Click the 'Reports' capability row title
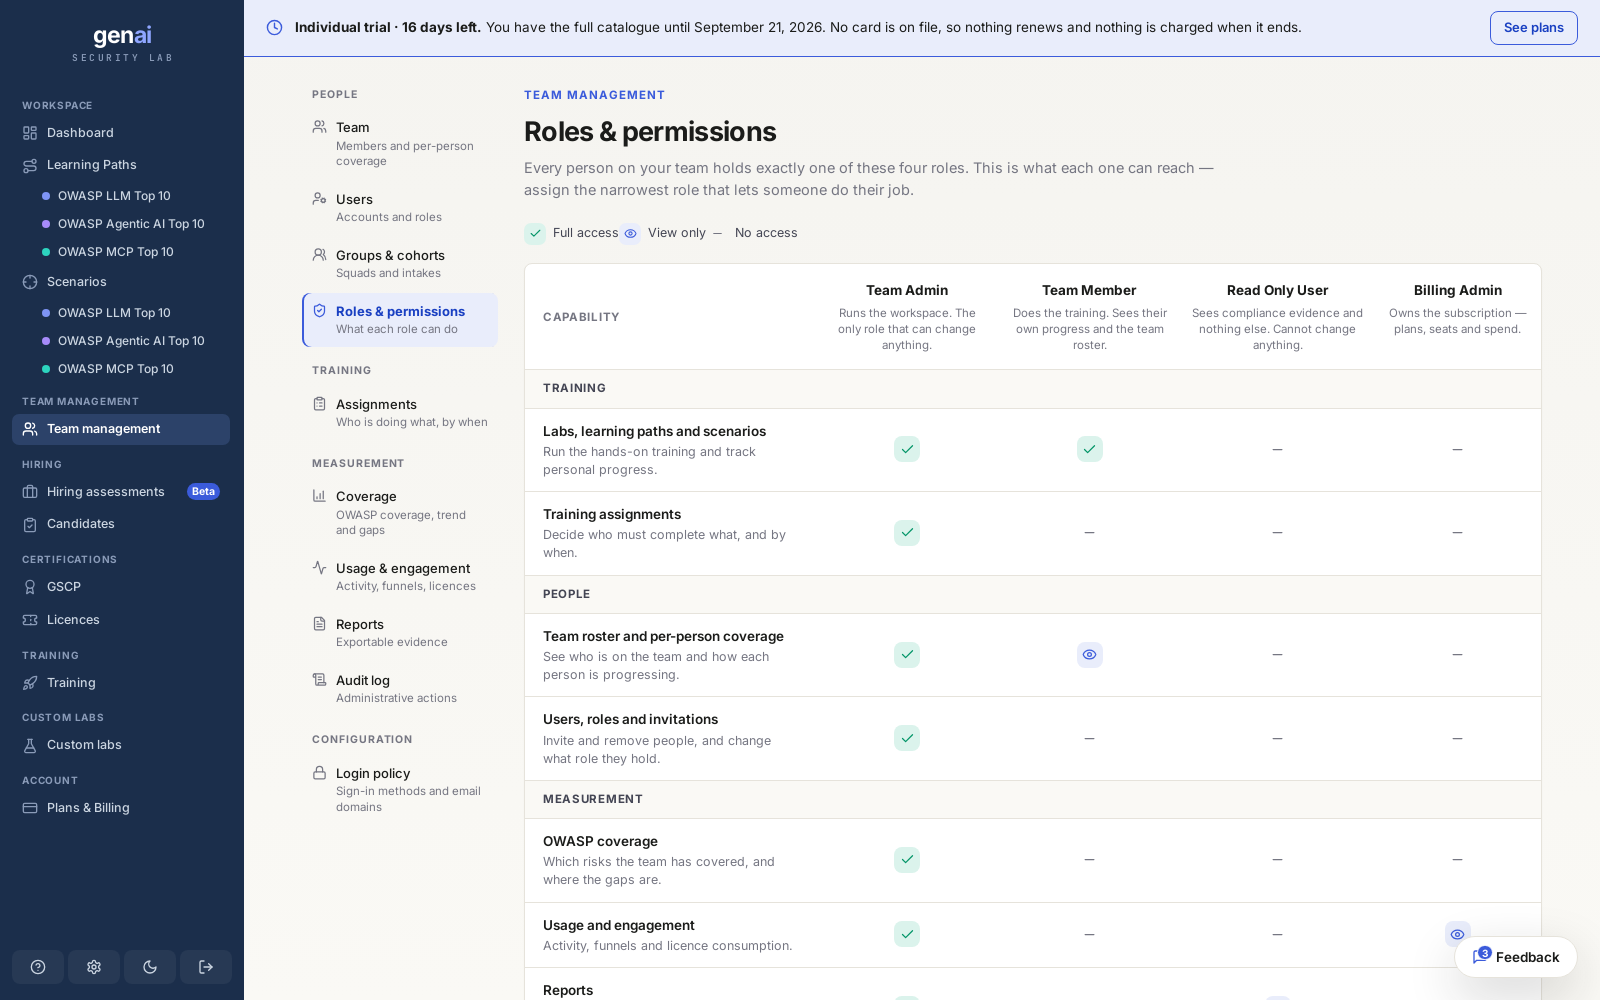This screenshot has height=1000, width=1600. tap(568, 990)
